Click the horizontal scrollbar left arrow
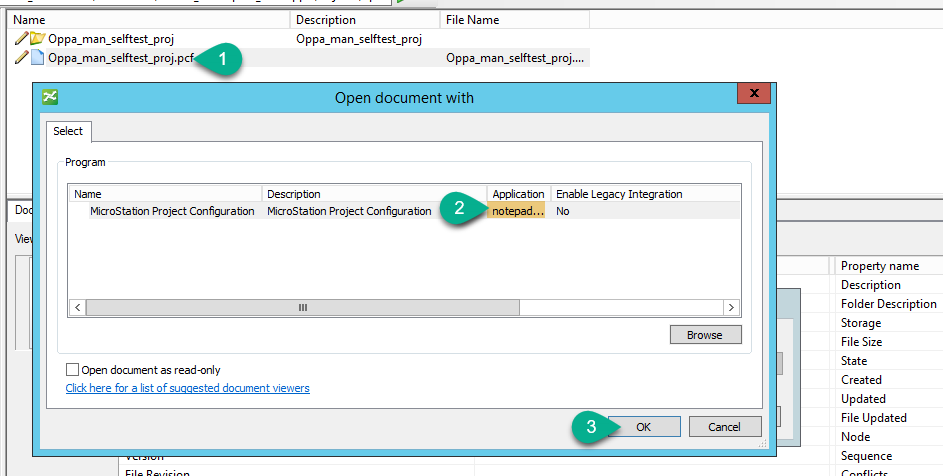The height and width of the screenshot is (476, 943). (78, 308)
